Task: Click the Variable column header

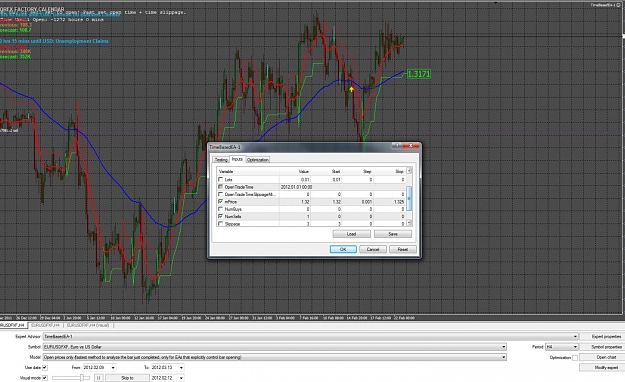Action: pyautogui.click(x=248, y=171)
